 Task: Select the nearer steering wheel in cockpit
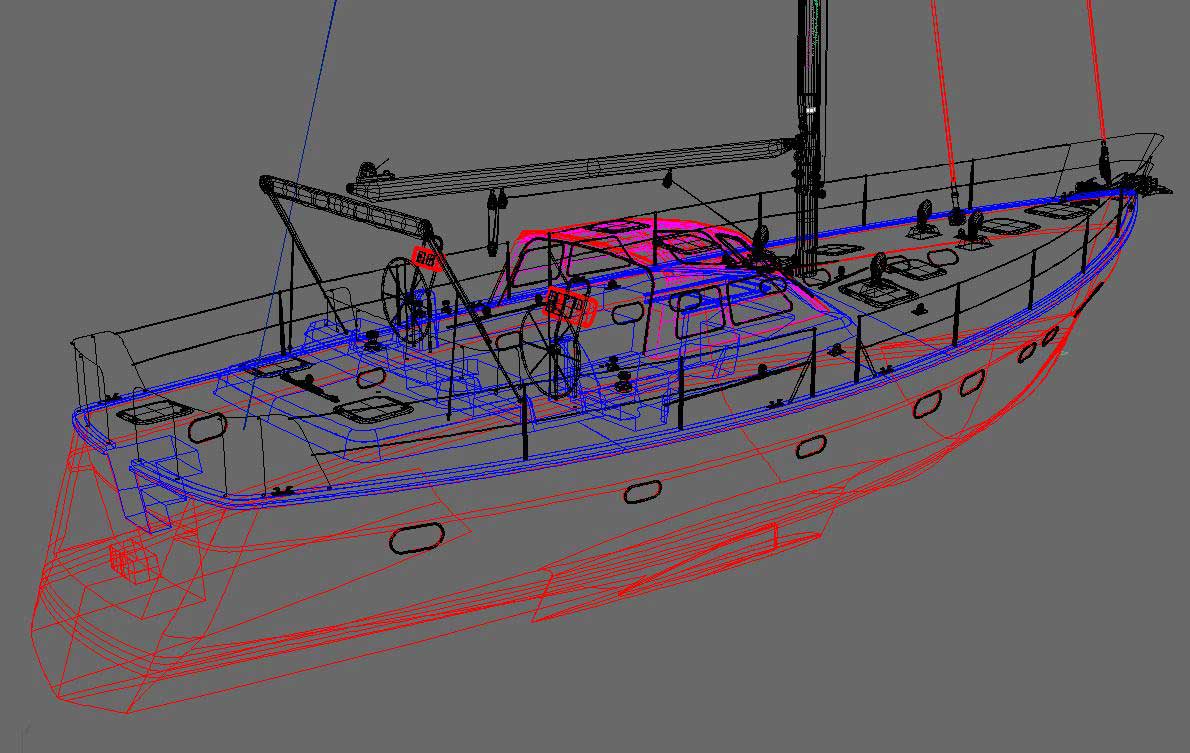click(x=550, y=353)
